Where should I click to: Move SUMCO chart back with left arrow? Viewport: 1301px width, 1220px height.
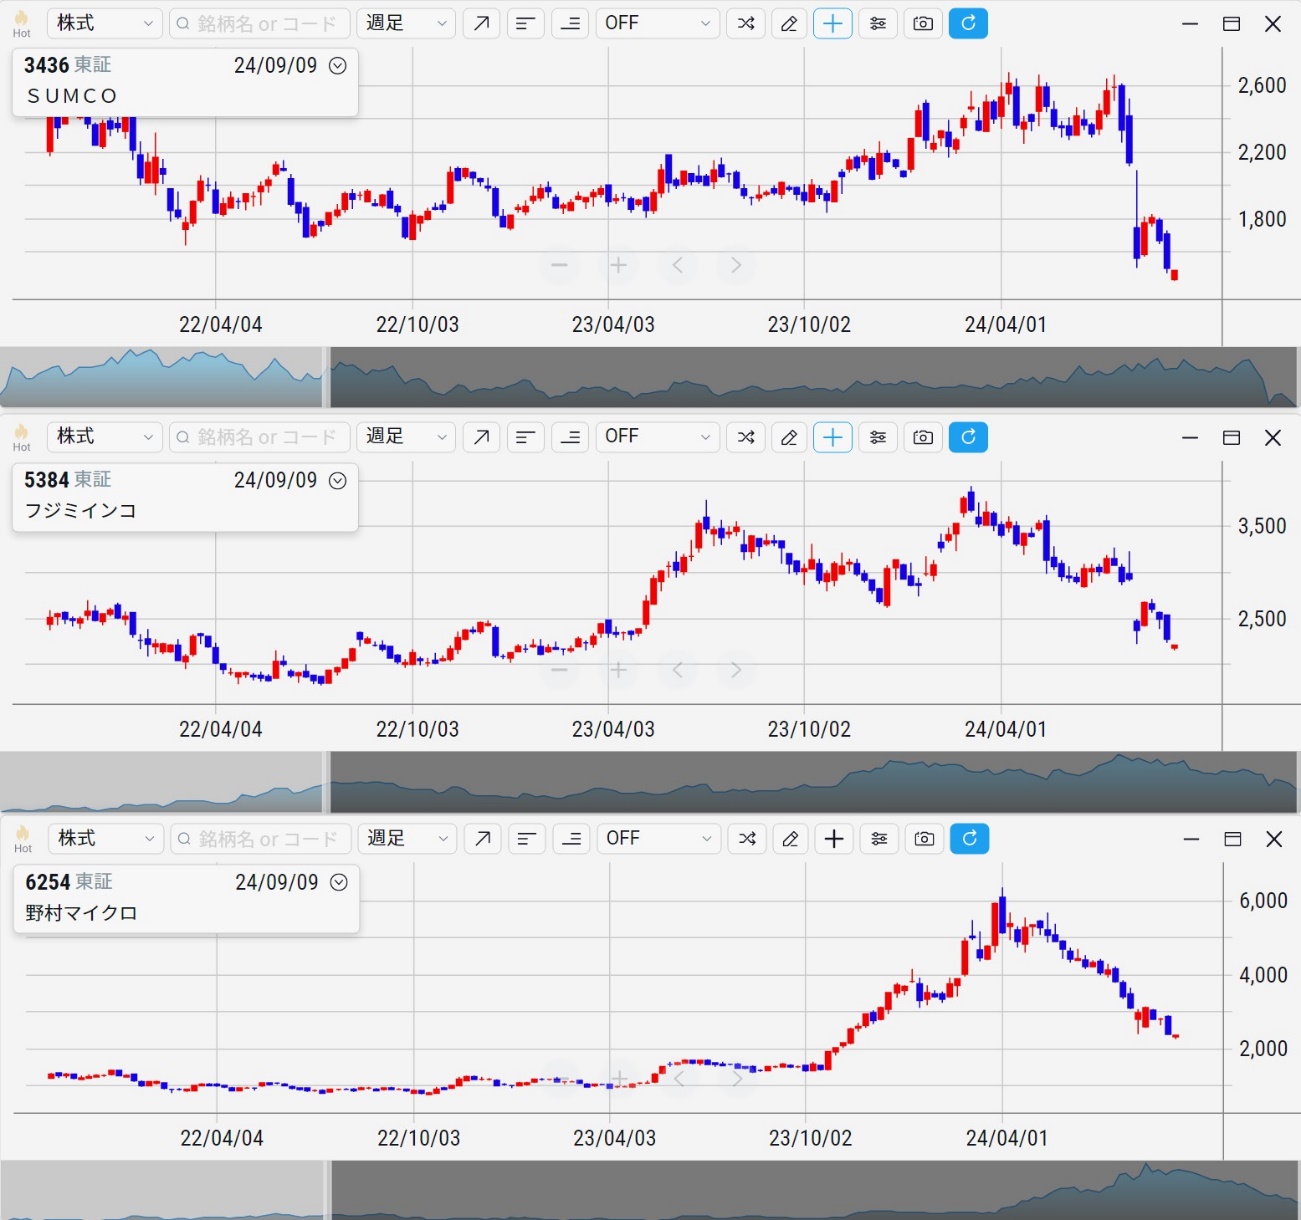677,265
